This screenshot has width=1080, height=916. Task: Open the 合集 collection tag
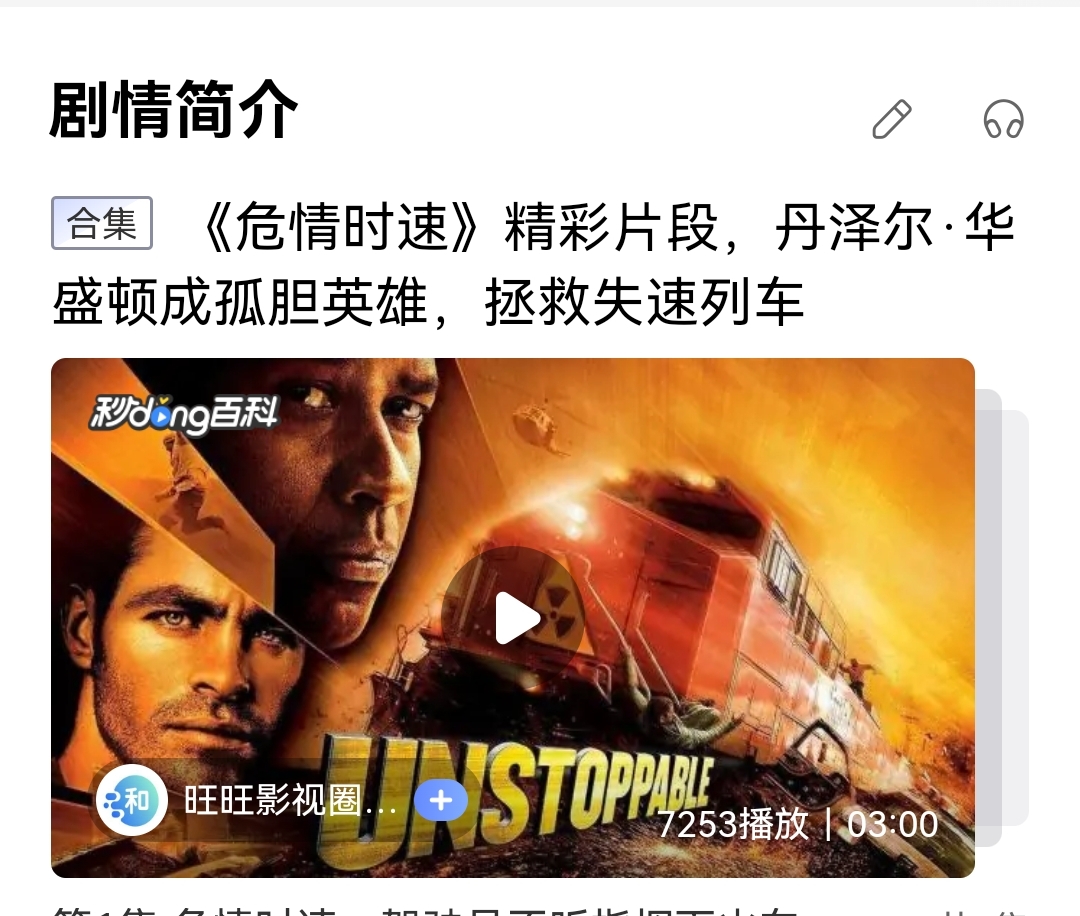(102, 223)
